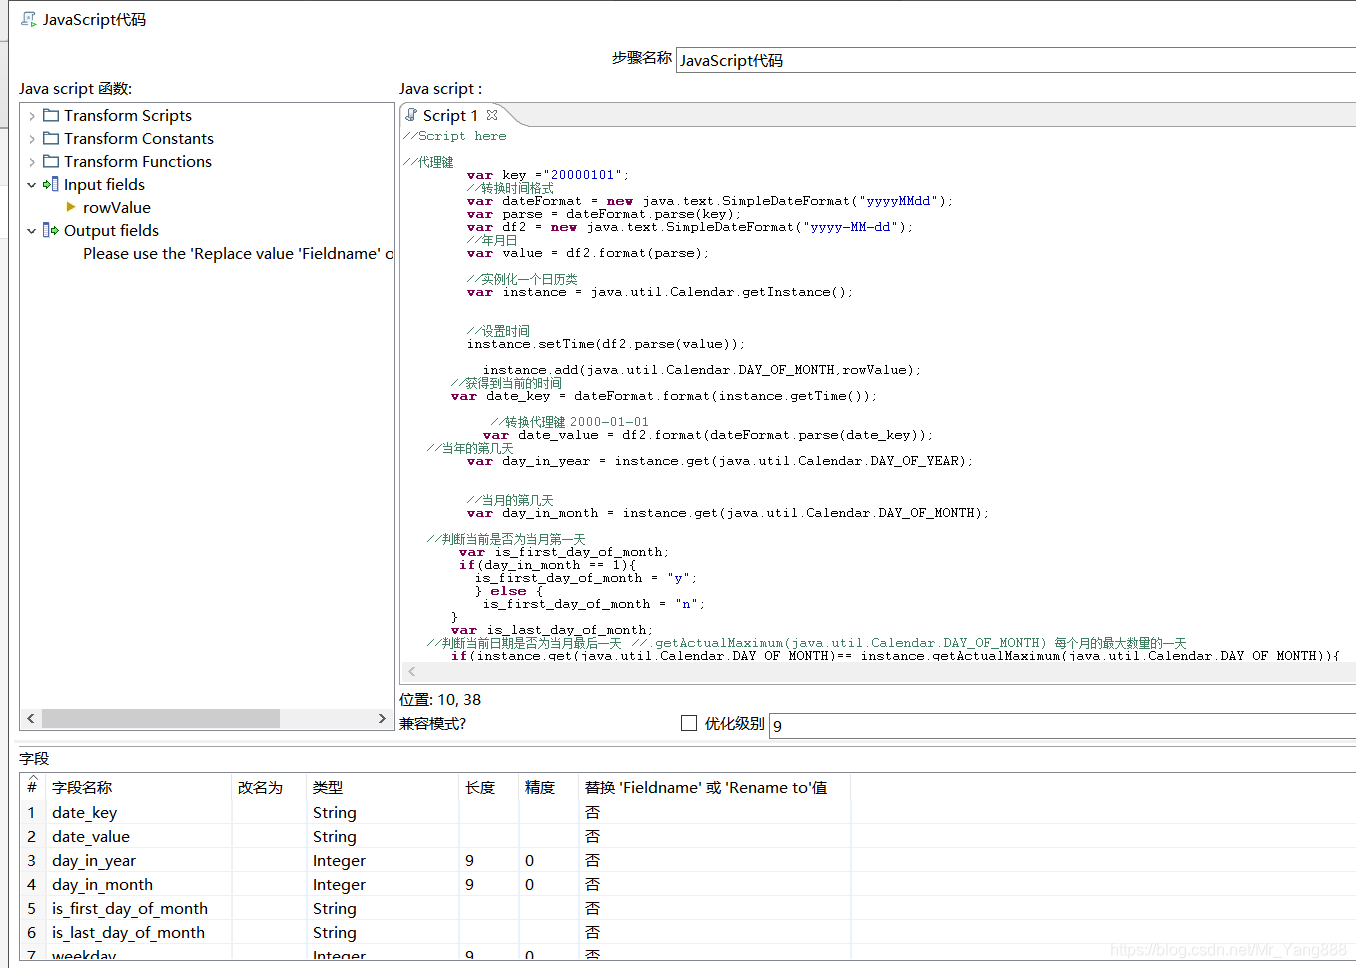Click the 步骤名称 input field
This screenshot has height=968, width=1356.
1016,60
